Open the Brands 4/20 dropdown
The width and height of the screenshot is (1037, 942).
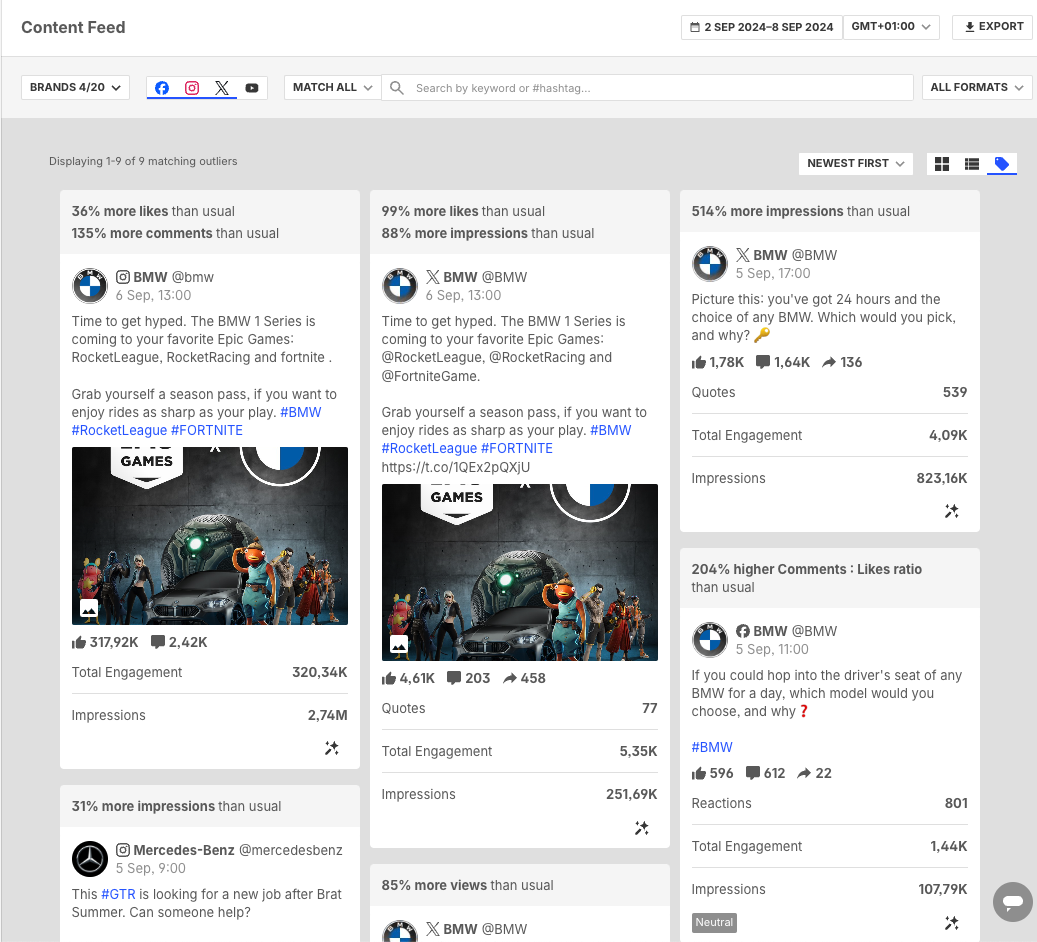[x=75, y=87]
